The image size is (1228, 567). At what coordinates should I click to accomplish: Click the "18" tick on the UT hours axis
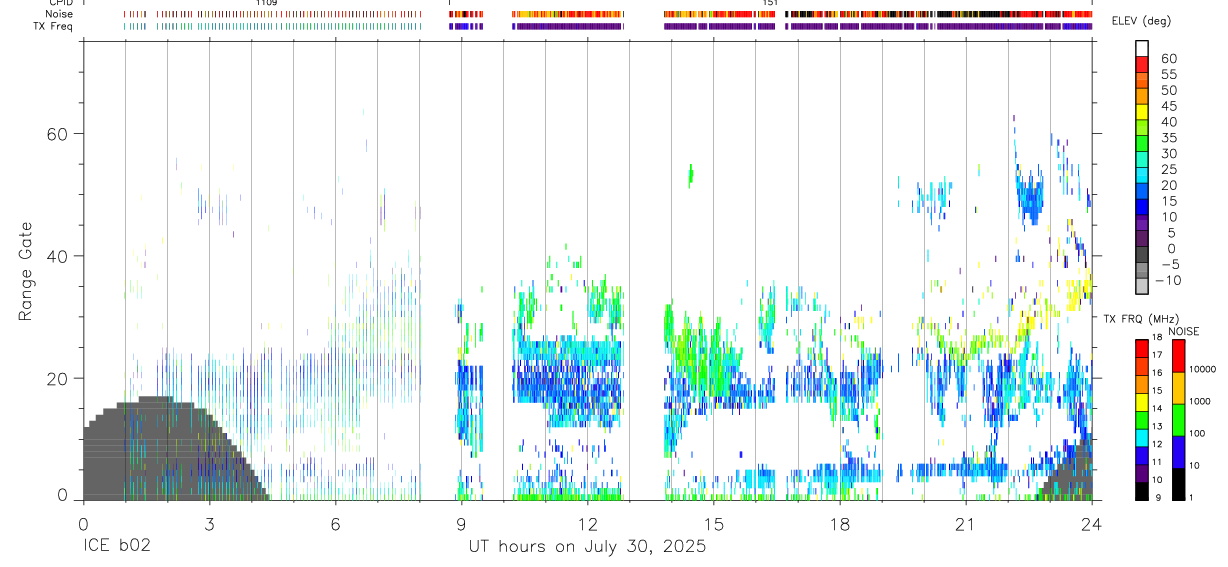[839, 523]
